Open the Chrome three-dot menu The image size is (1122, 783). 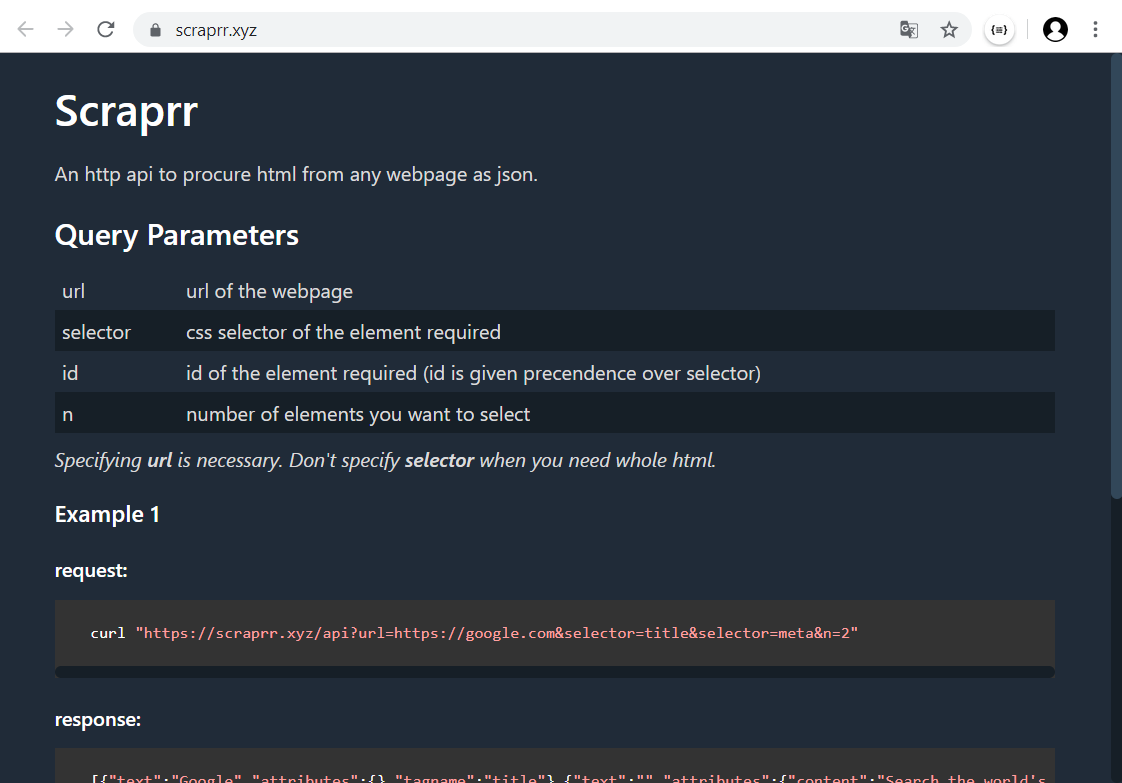(1095, 30)
